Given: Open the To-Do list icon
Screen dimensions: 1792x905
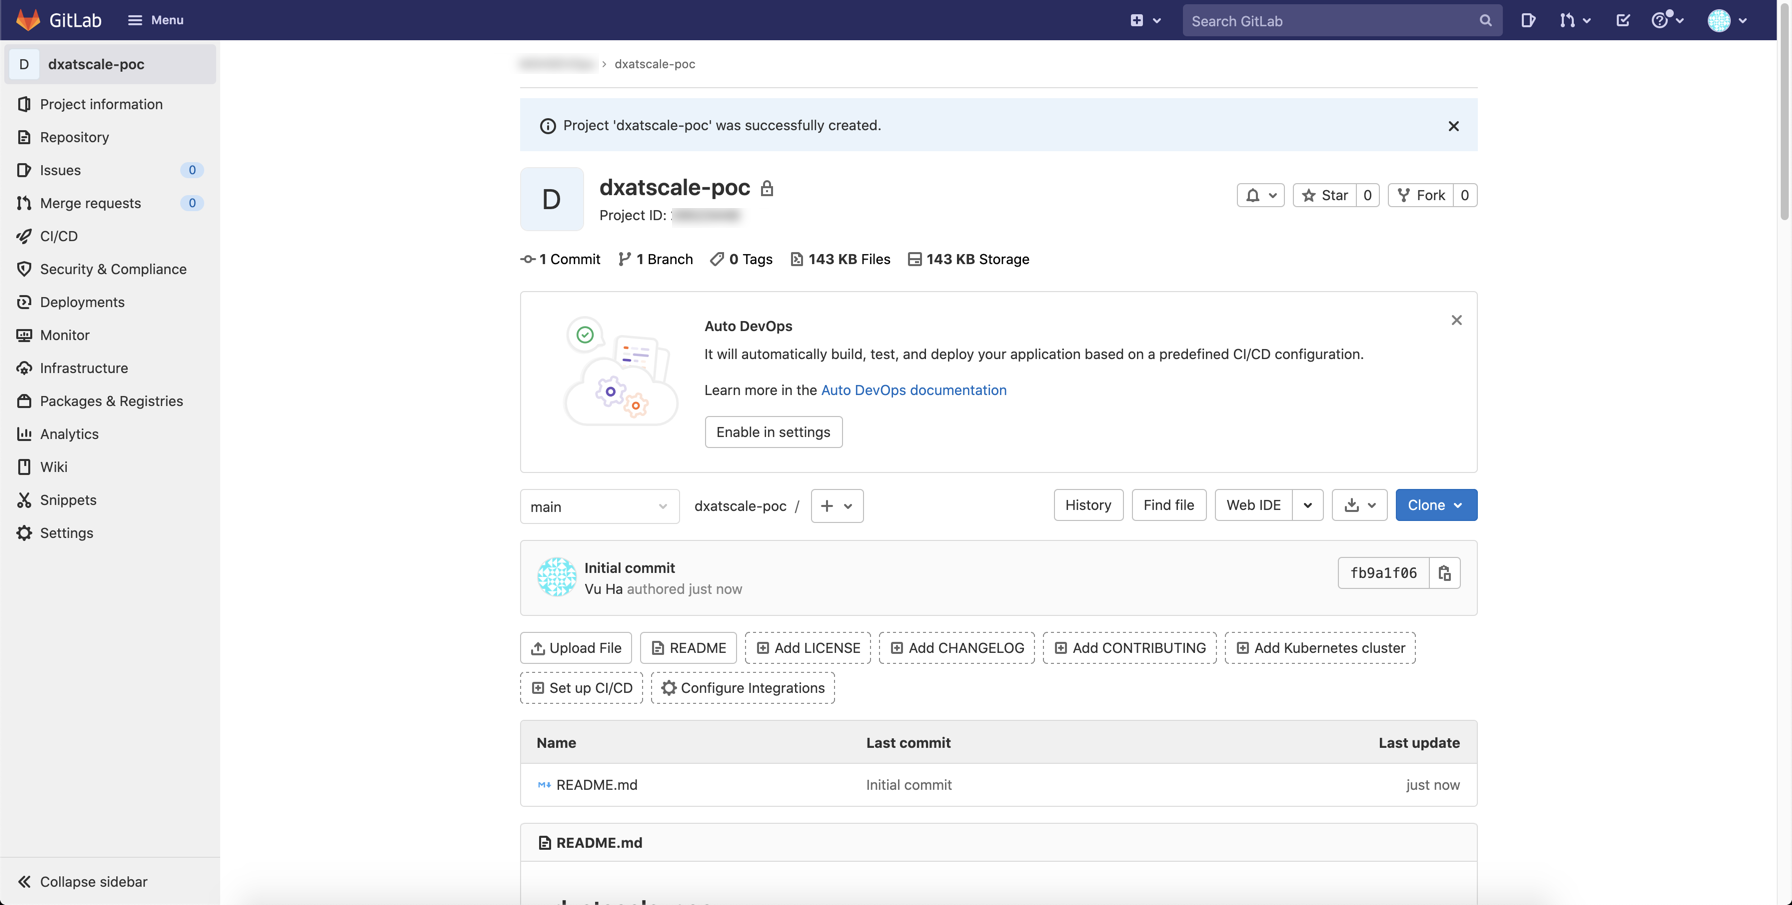Looking at the screenshot, I should click(x=1623, y=20).
